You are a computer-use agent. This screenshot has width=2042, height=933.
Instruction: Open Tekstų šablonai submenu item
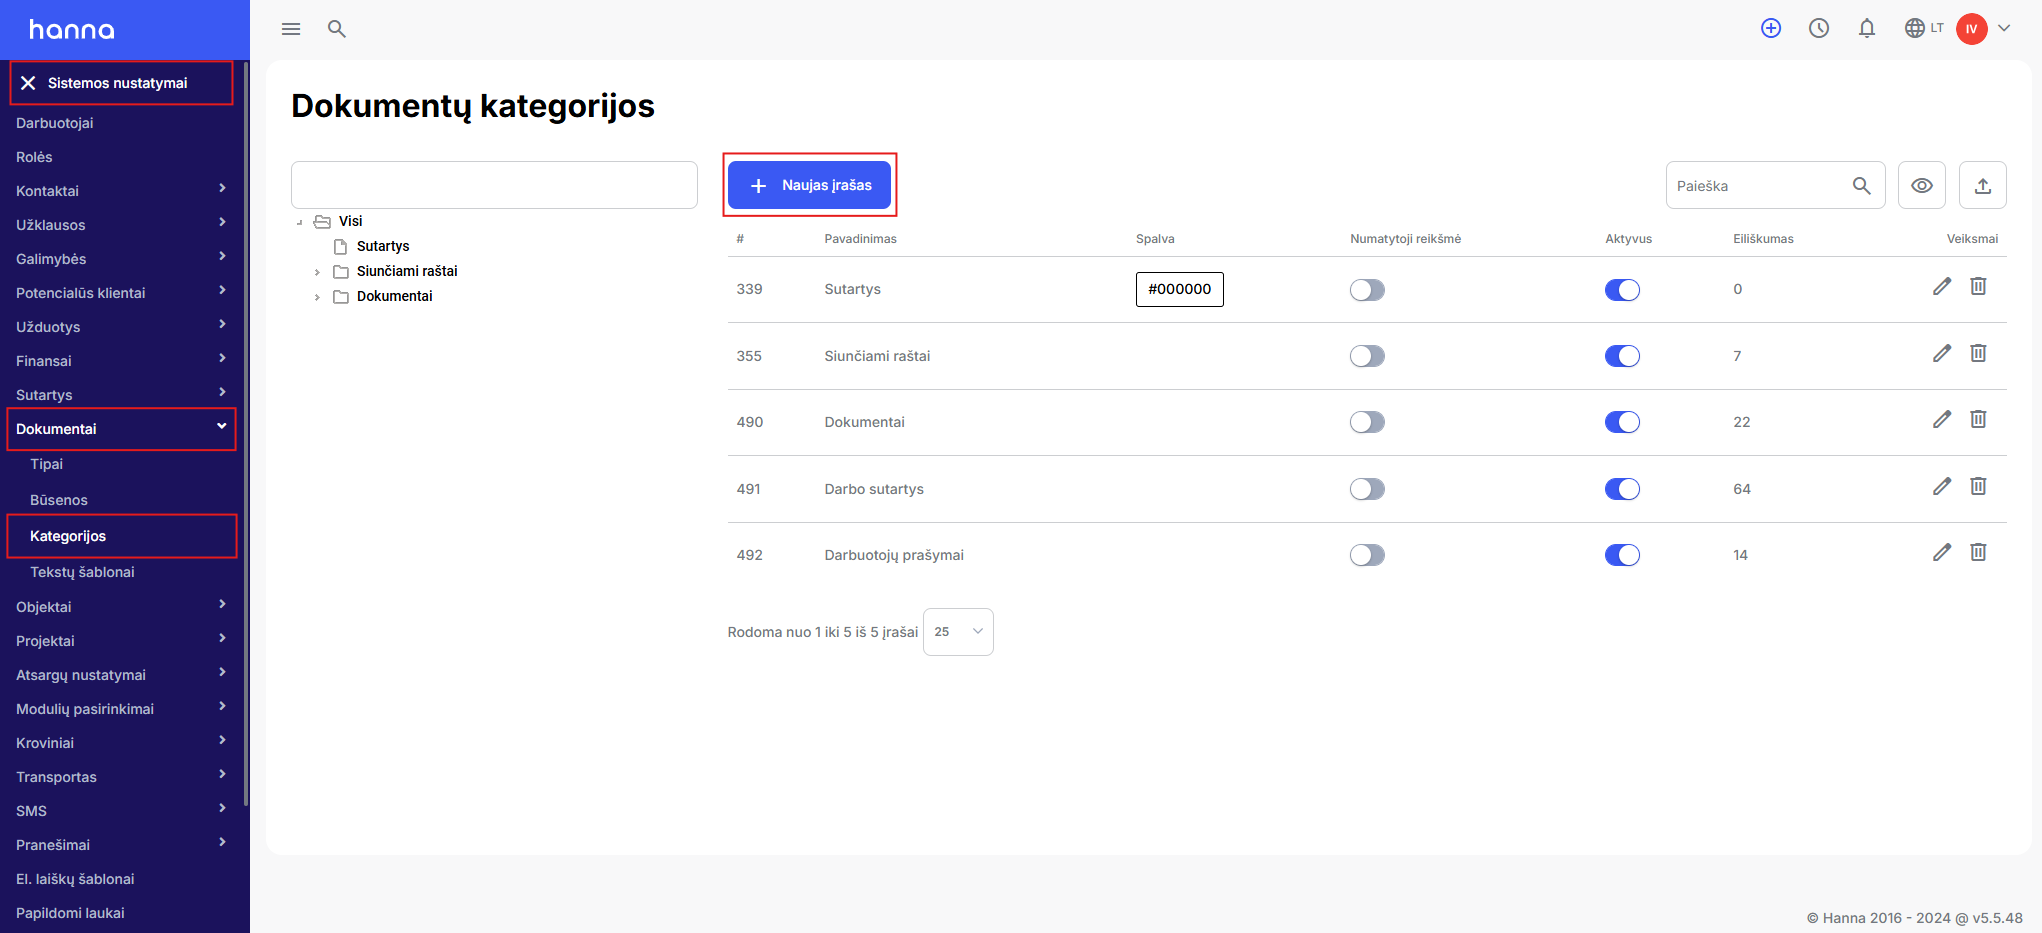click(x=82, y=572)
